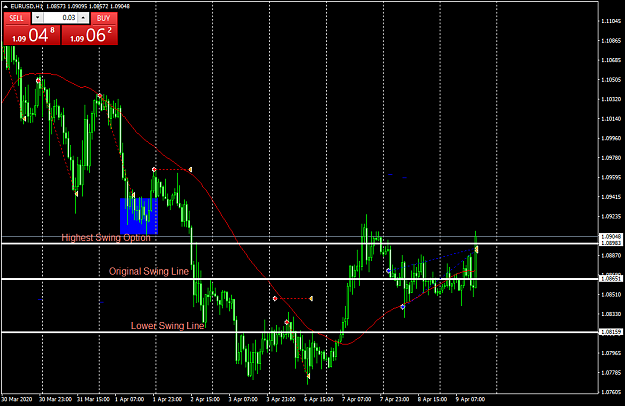Select the EURUSD,H2 chart title text
Image resolution: width=625 pixels, height=406 pixels.
(26, 6)
